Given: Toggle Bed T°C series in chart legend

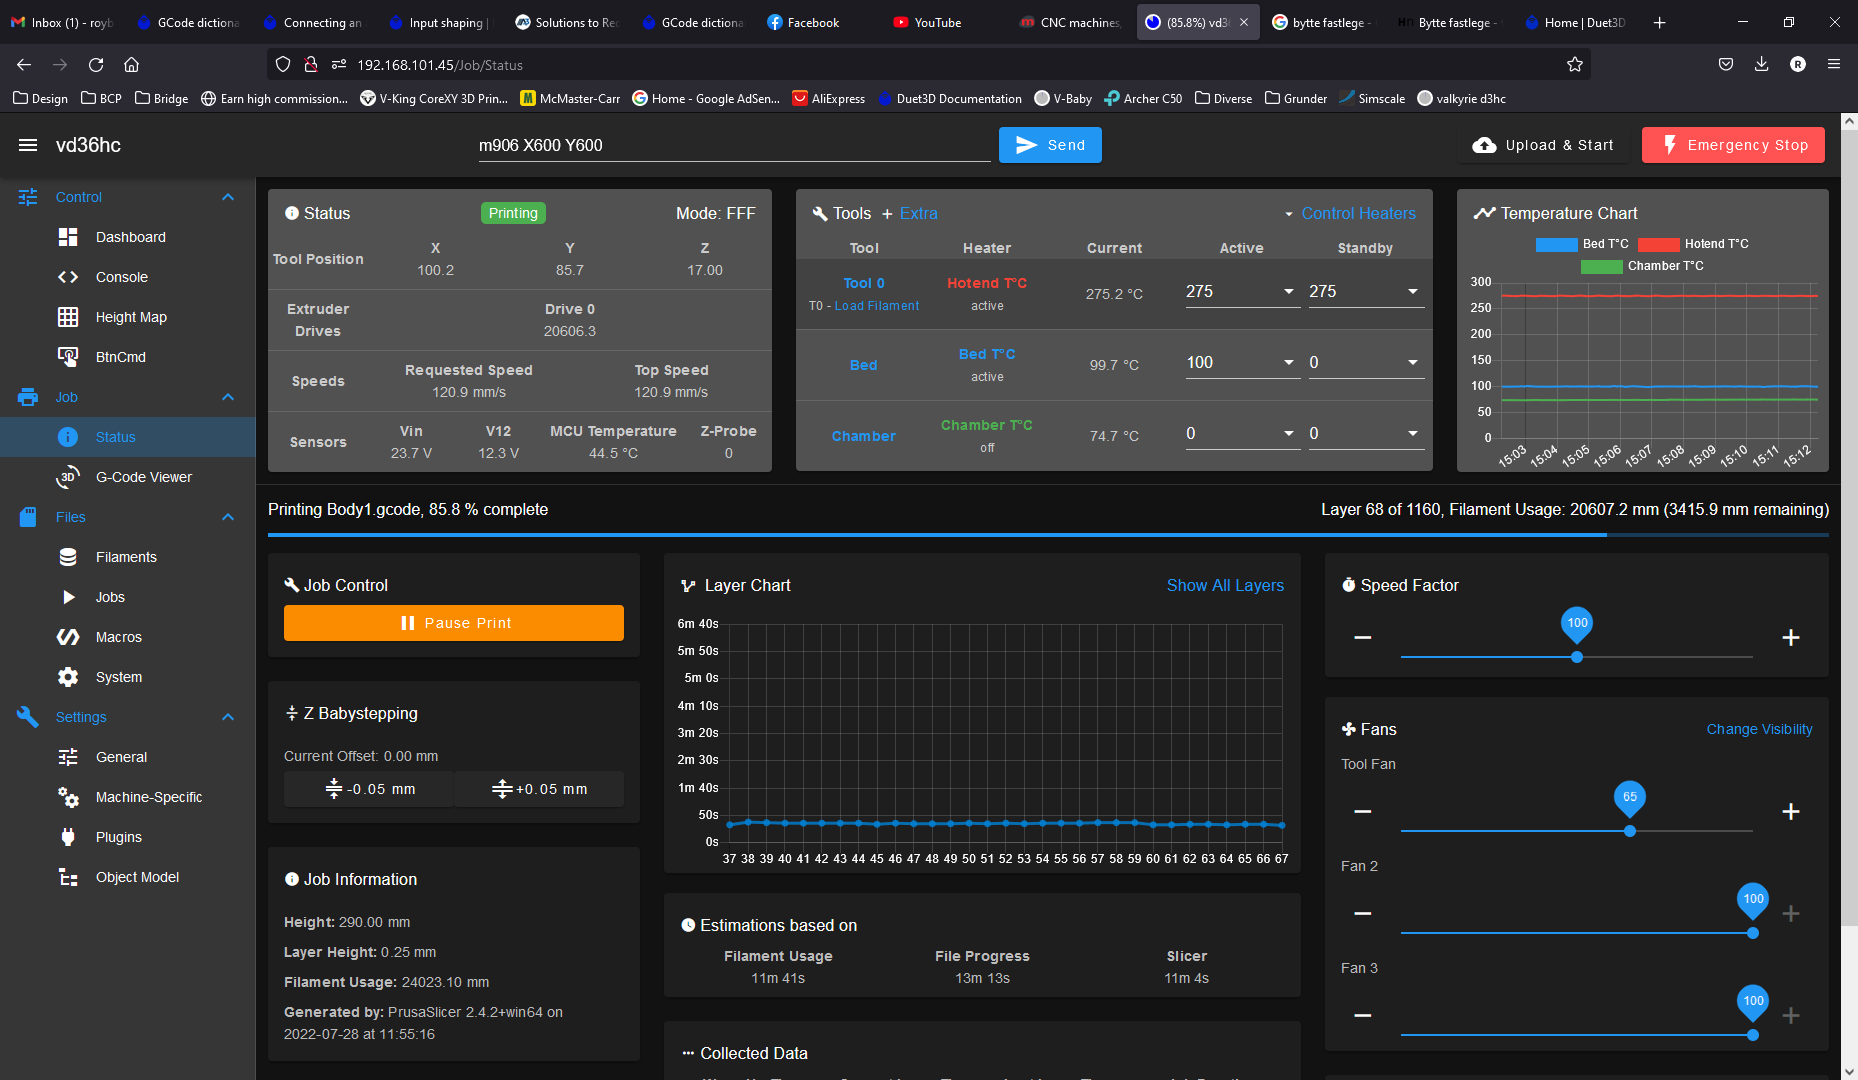Looking at the screenshot, I should point(1582,244).
